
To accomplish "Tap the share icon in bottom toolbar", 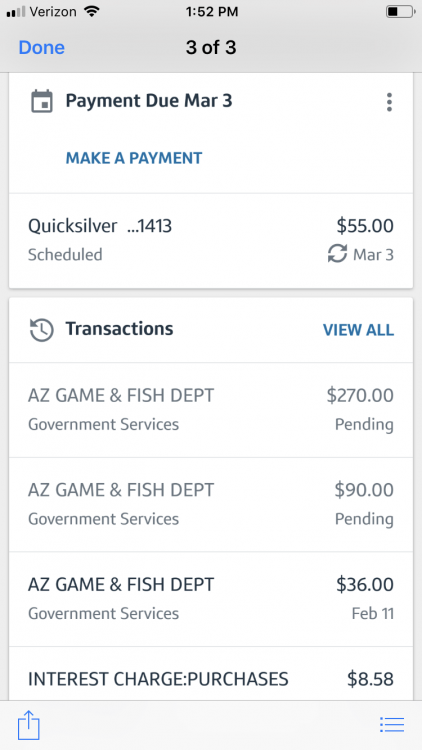I will 29,725.
